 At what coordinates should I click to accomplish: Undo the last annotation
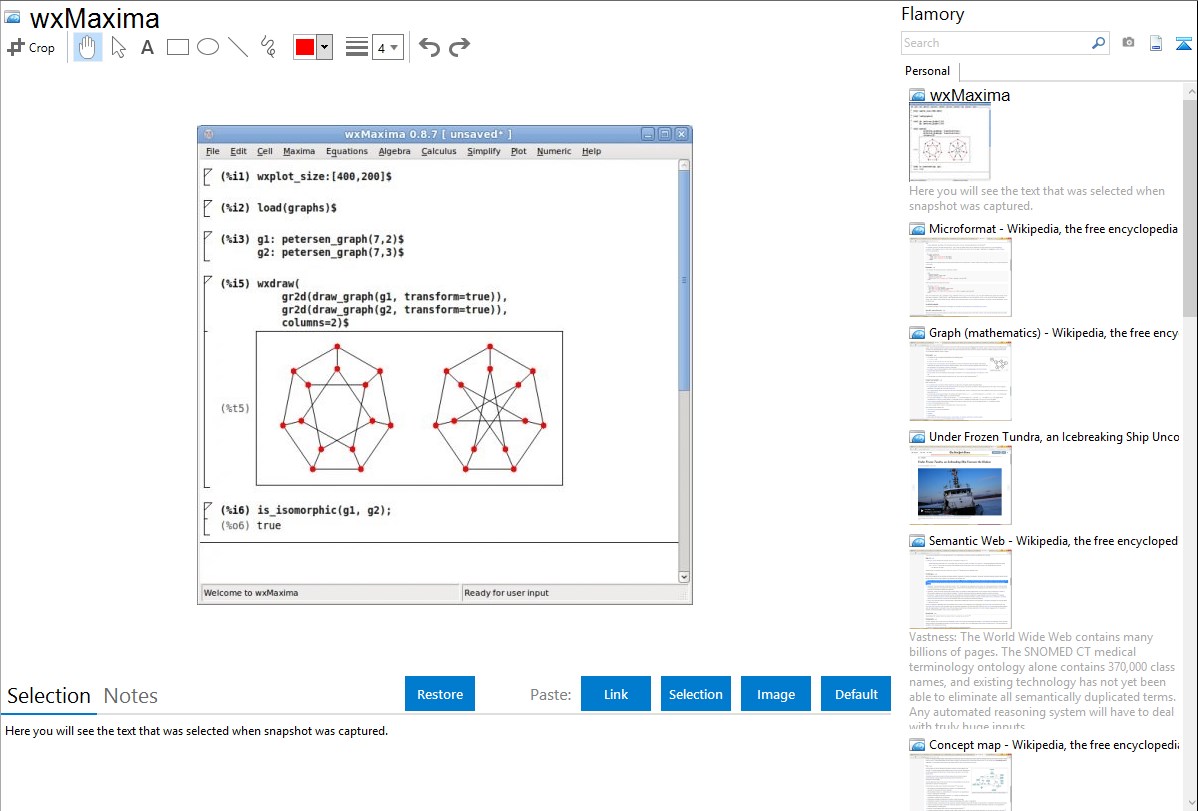point(429,47)
